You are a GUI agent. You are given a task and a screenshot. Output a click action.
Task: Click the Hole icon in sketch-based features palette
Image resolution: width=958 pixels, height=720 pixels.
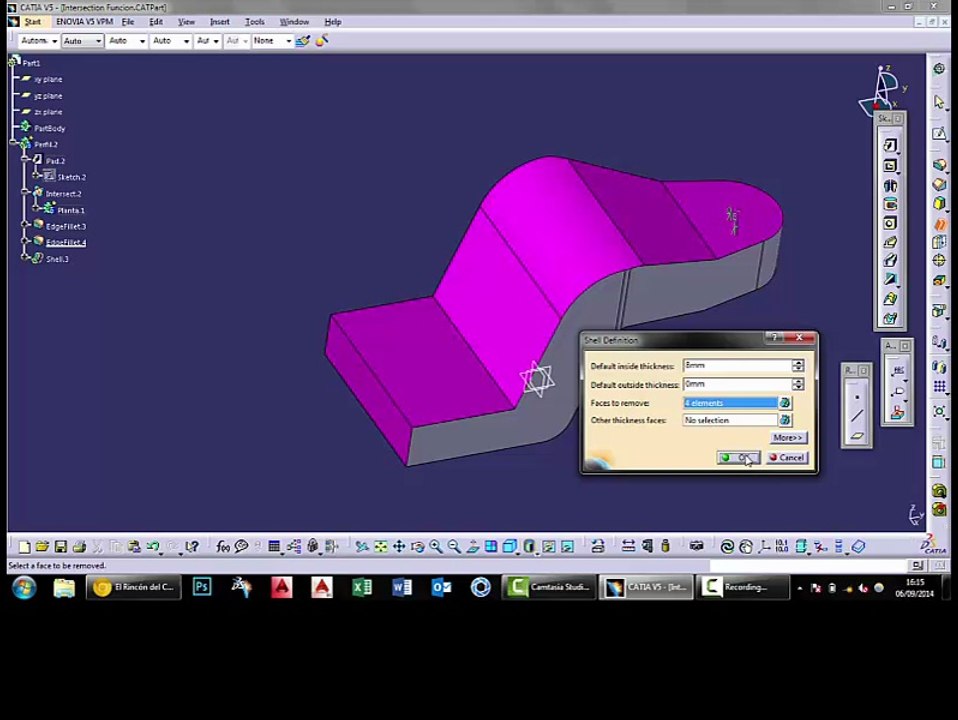click(x=890, y=223)
